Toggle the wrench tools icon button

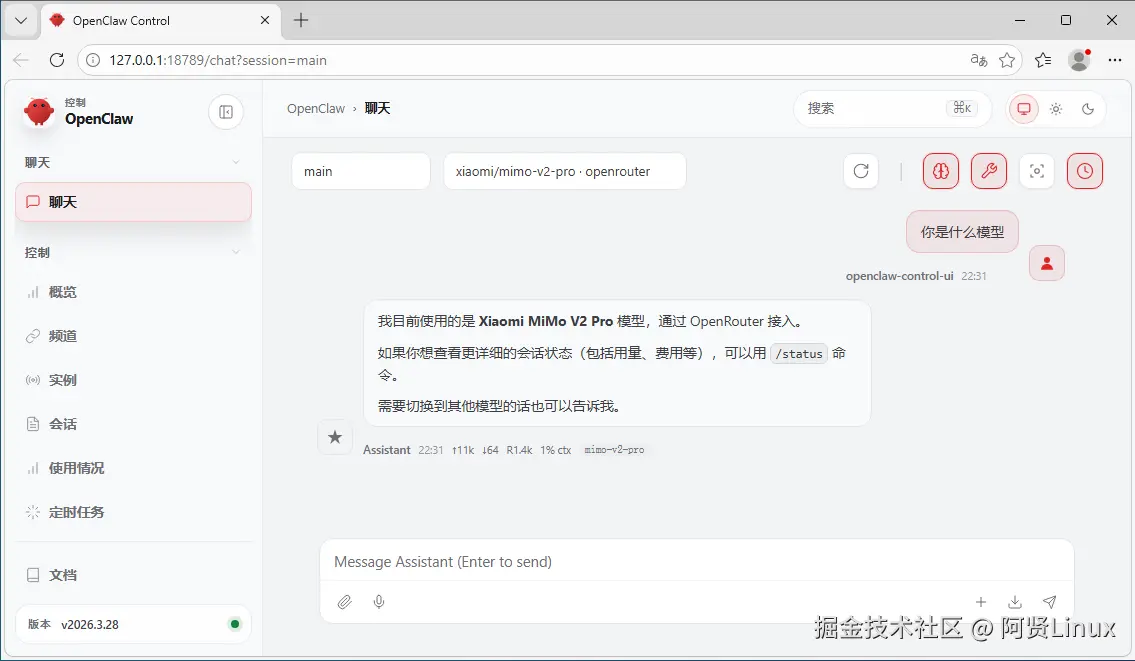[988, 171]
